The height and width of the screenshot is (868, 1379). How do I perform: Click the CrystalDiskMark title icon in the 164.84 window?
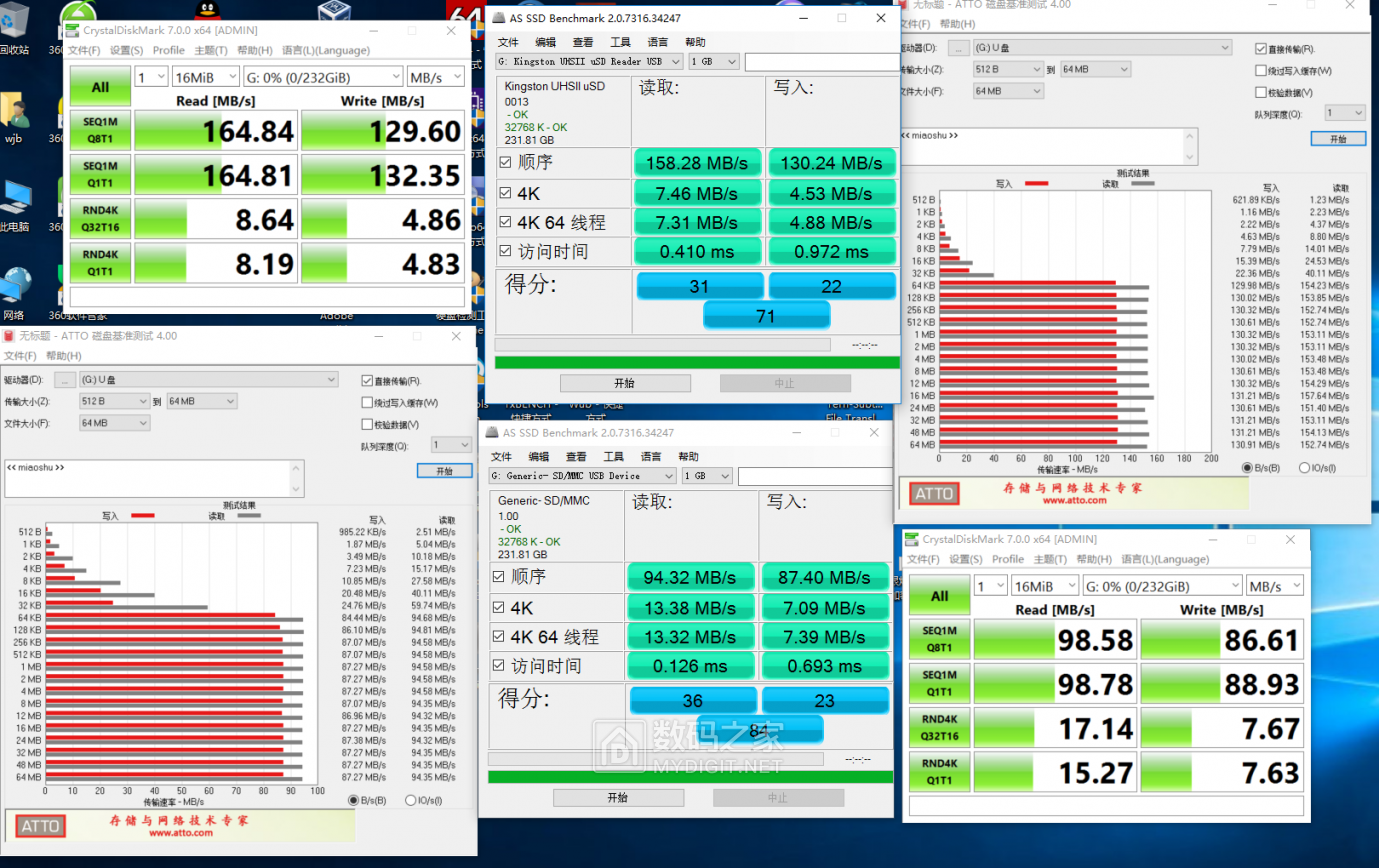pos(72,31)
